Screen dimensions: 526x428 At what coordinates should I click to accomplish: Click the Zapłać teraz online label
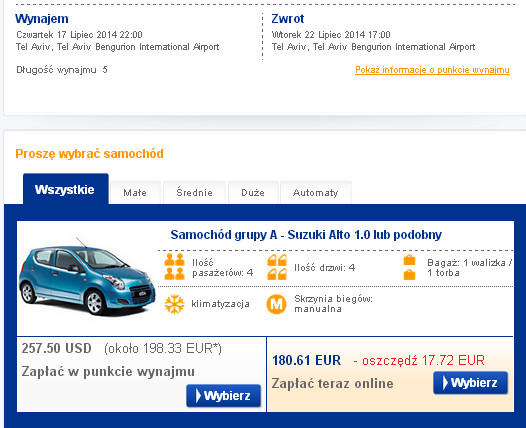[x=332, y=383]
